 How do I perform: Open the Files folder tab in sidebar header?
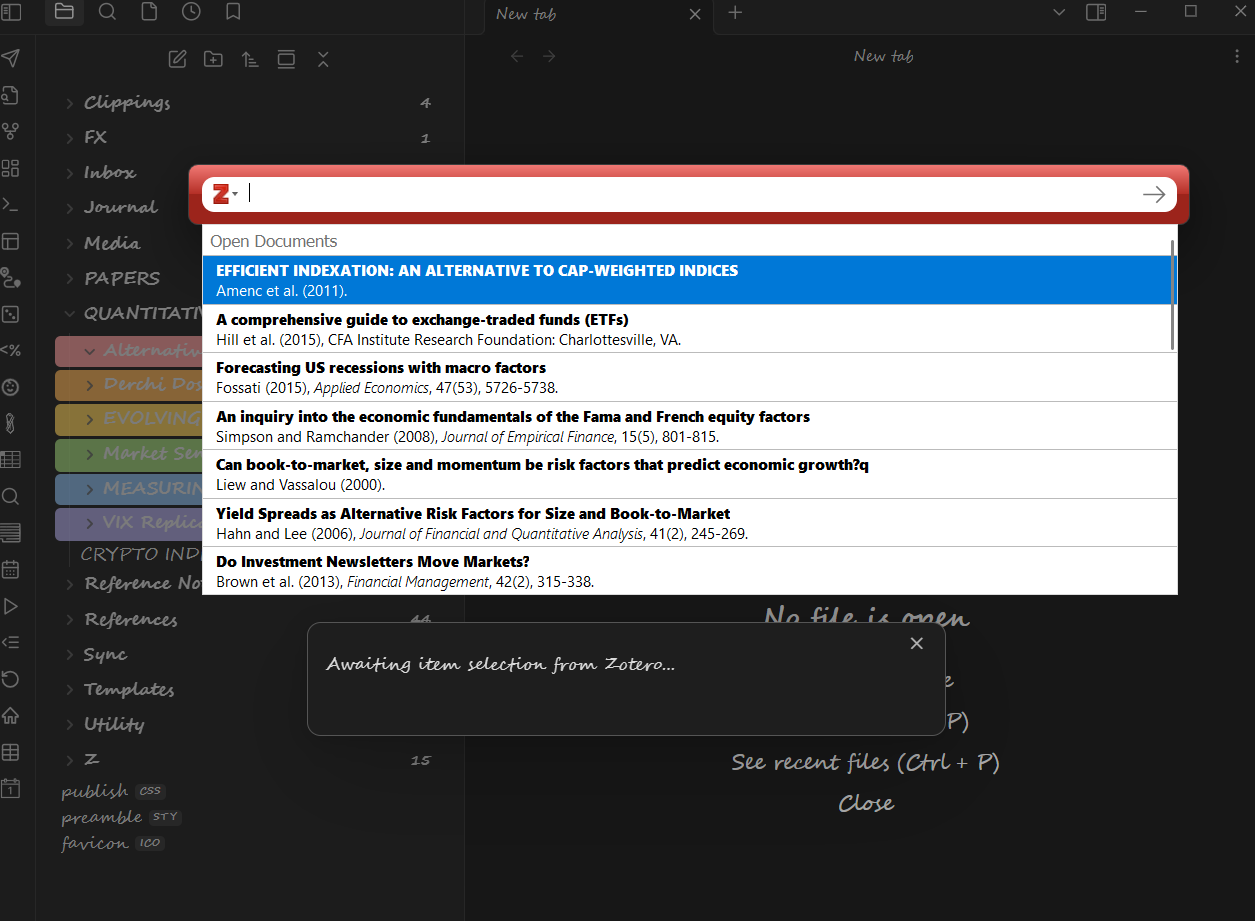[64, 12]
